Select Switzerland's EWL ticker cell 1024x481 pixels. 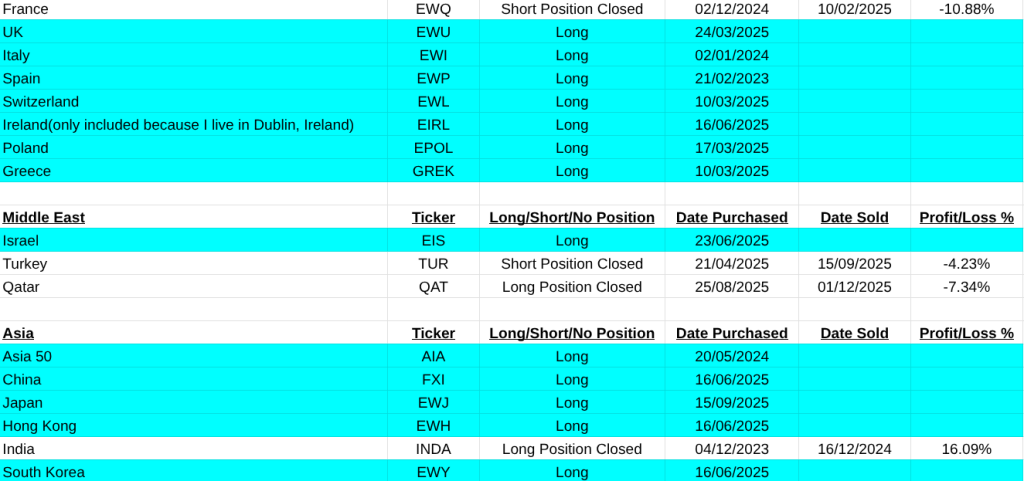433,102
